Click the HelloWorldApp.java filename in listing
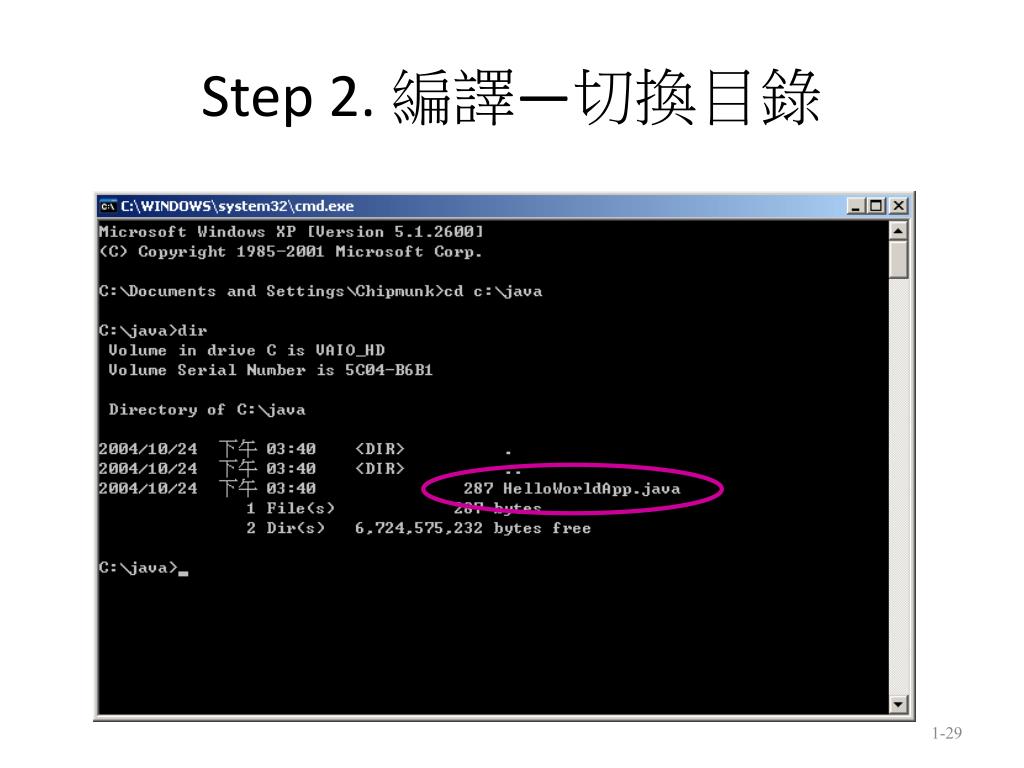The height and width of the screenshot is (768, 1024). (591, 488)
